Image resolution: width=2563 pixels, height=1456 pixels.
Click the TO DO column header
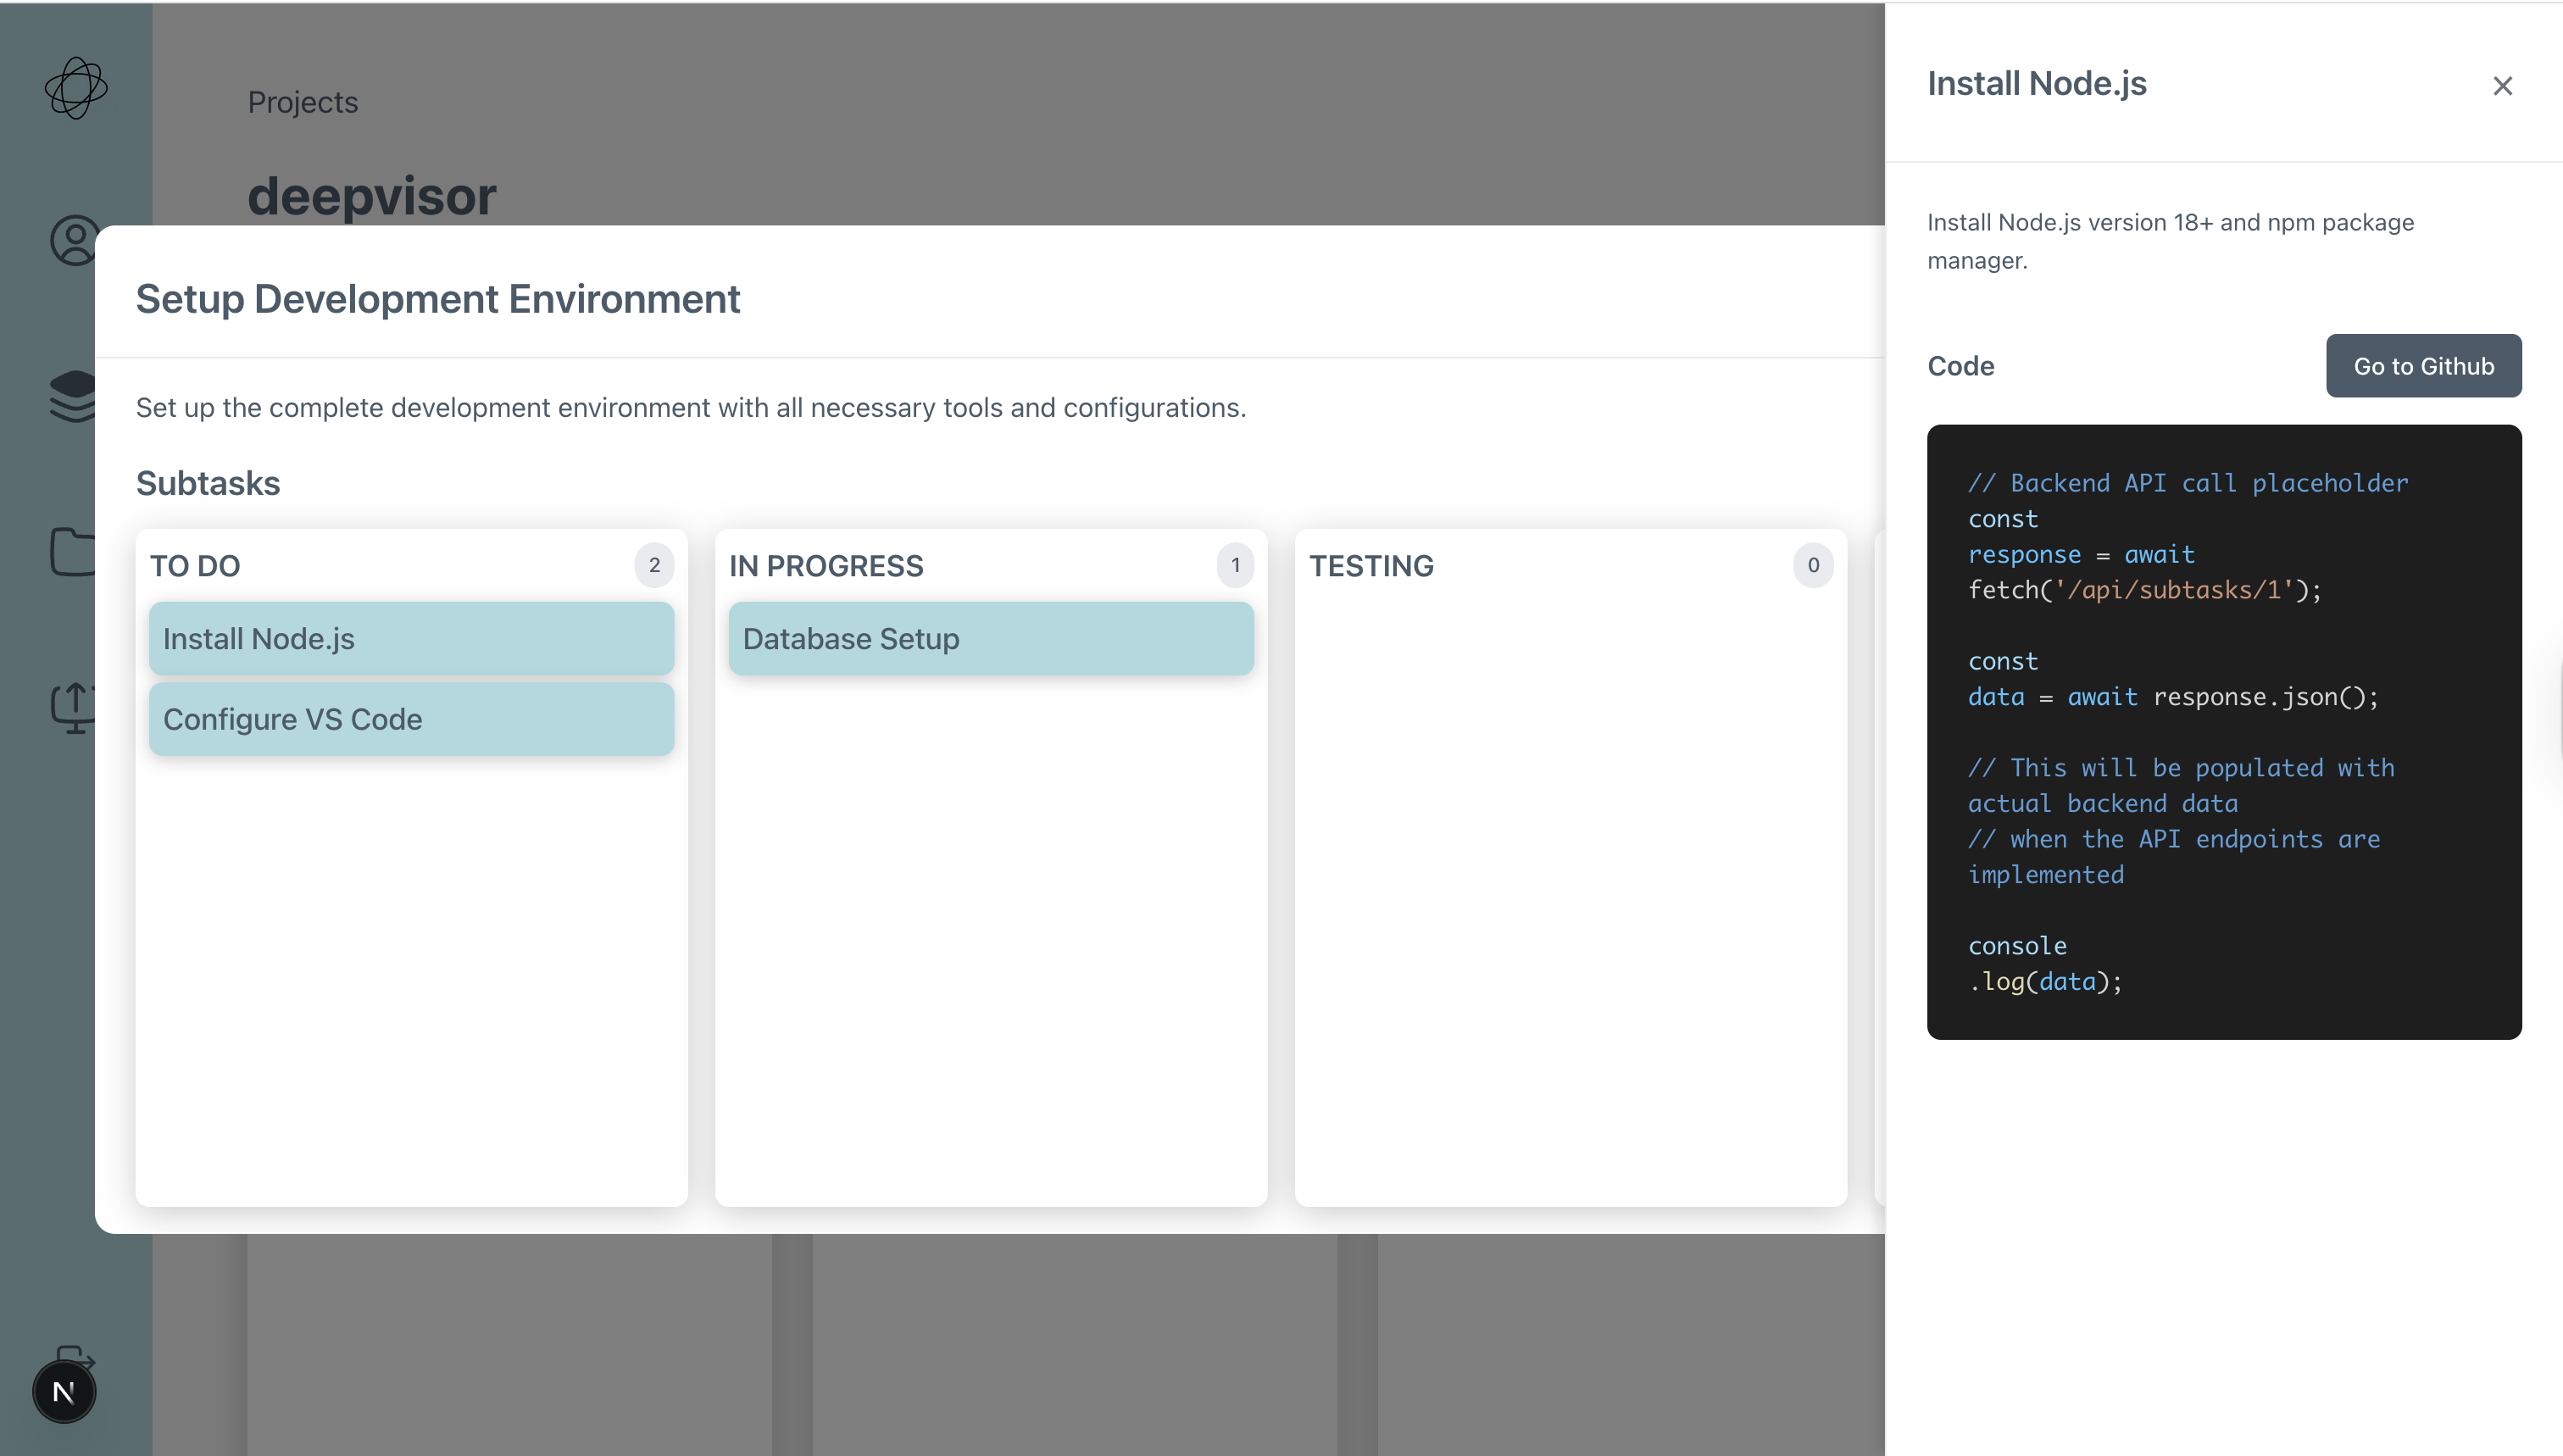[x=195, y=566]
